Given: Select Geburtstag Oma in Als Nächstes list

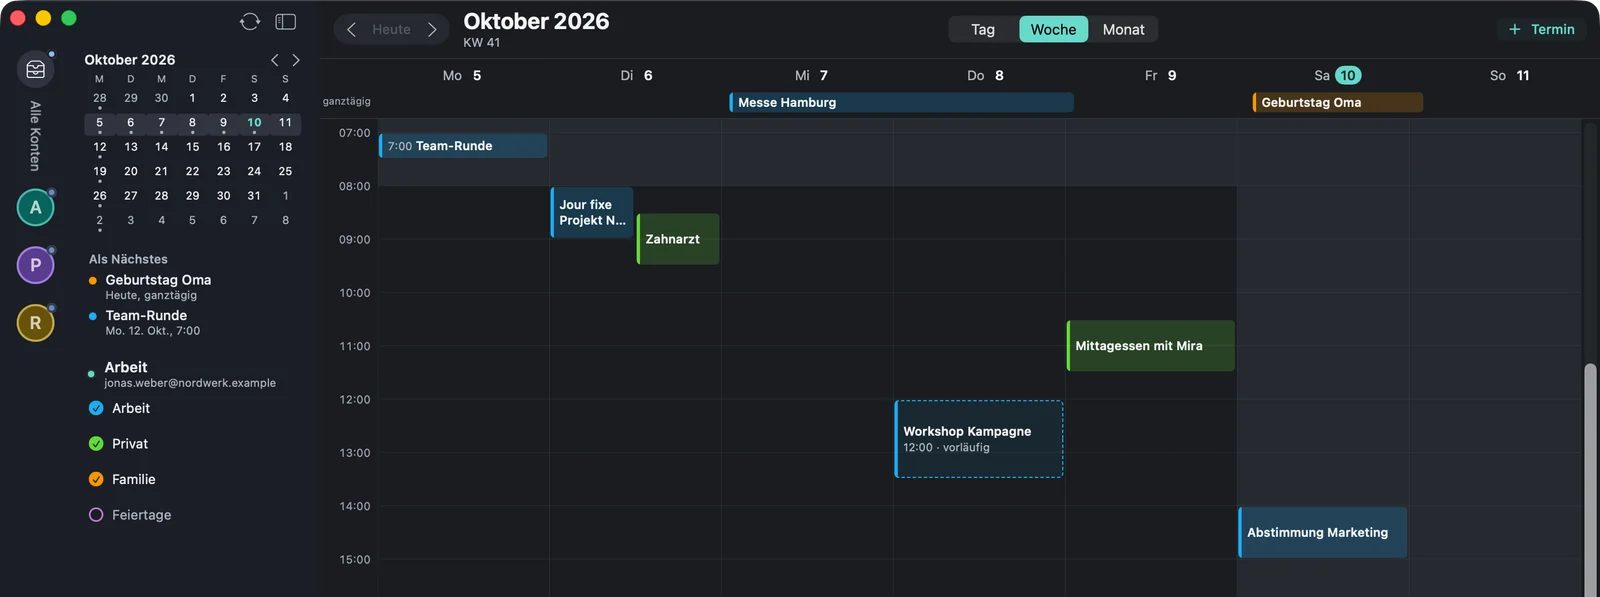Looking at the screenshot, I should tap(158, 287).
